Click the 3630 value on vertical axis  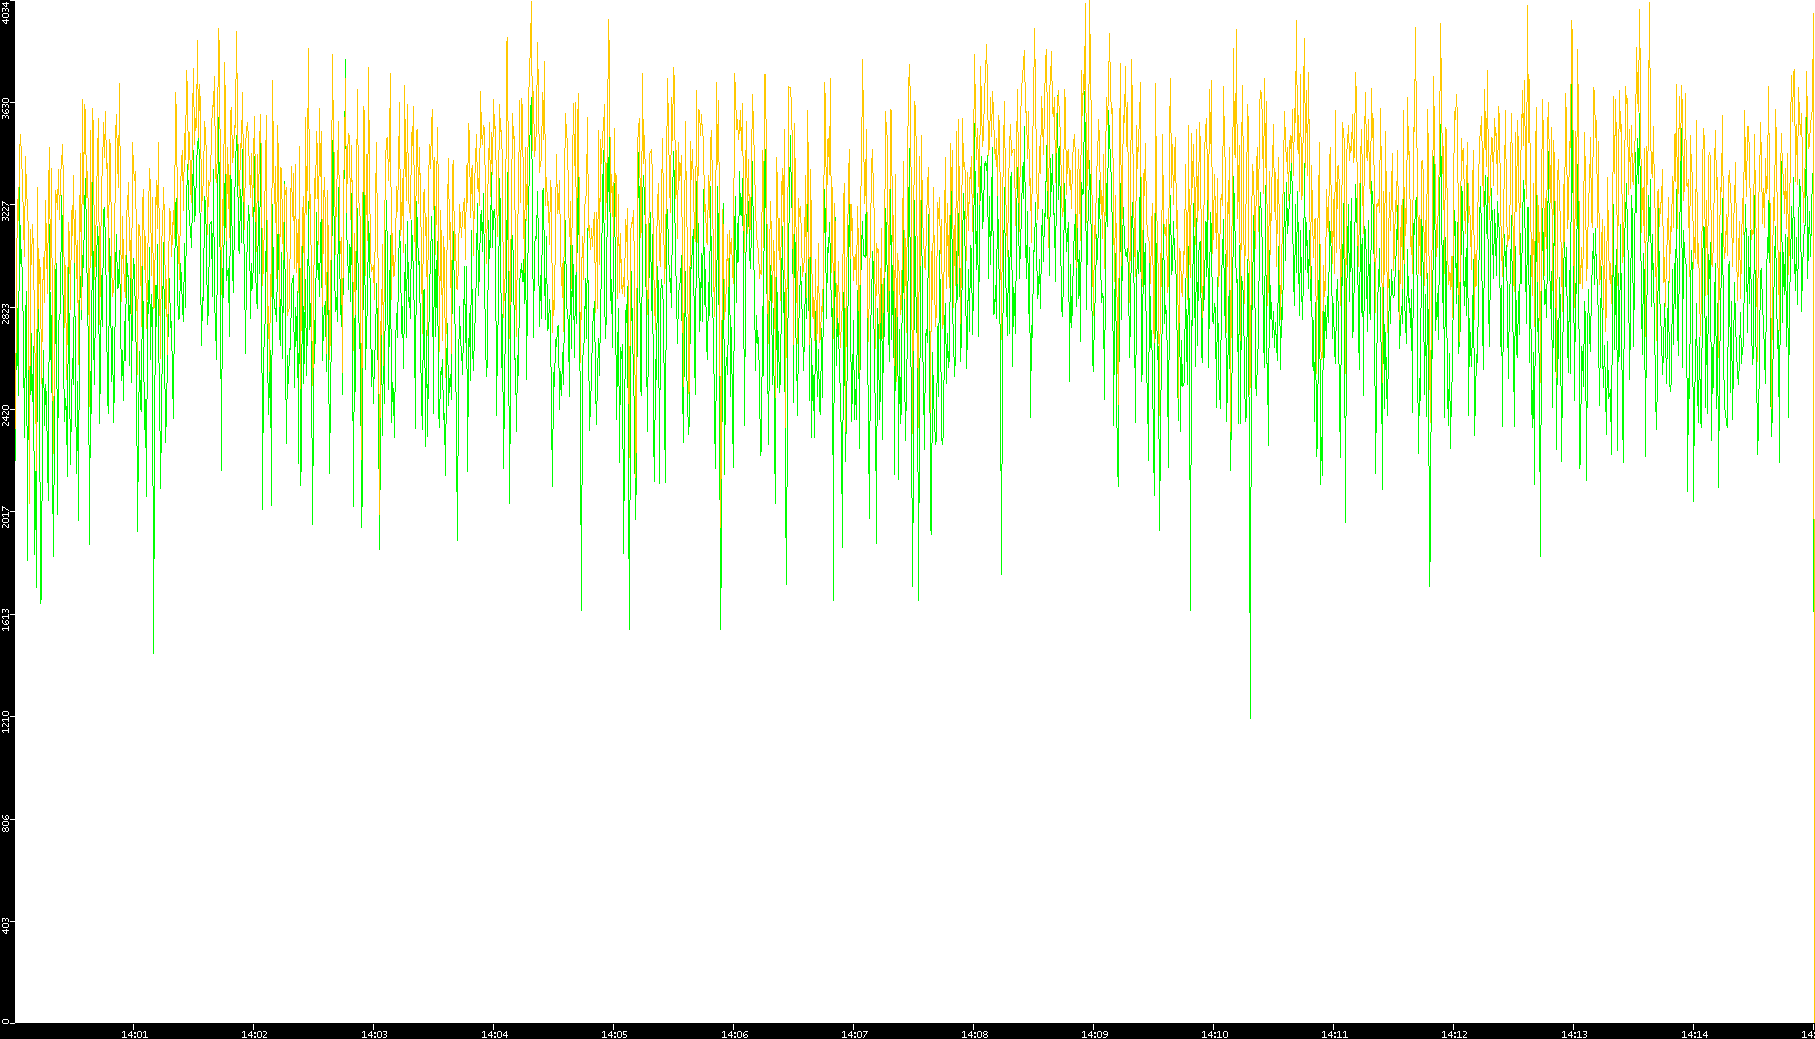click(x=6, y=108)
